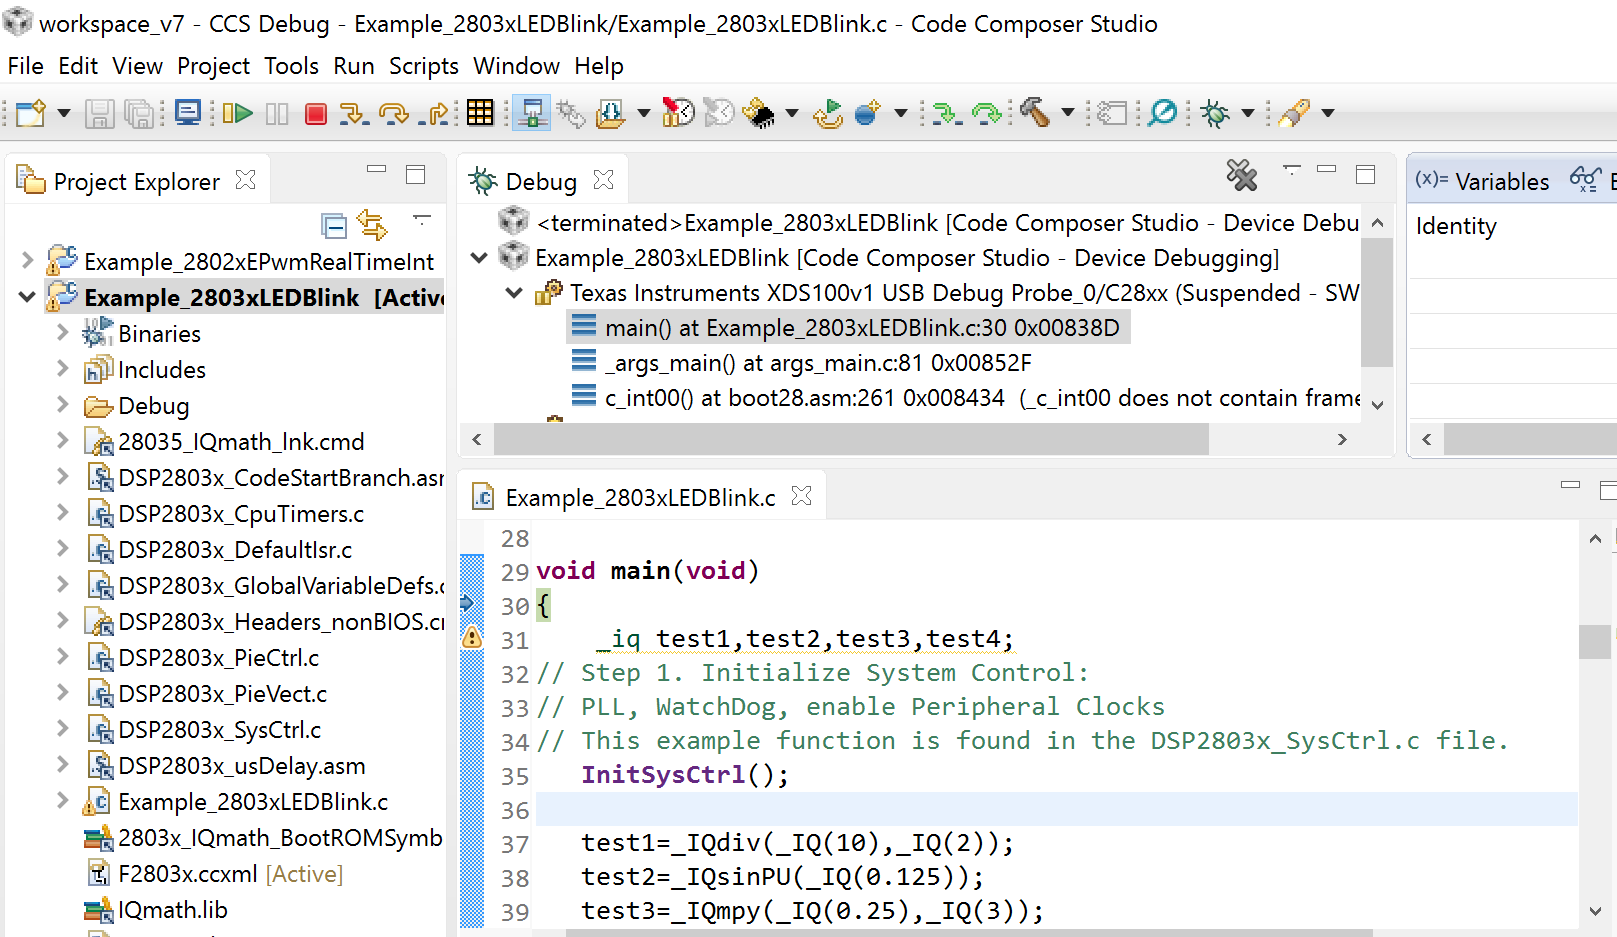Viewport: 1617px width, 937px height.
Task: Select _args_main() stack frame
Action: click(817, 363)
